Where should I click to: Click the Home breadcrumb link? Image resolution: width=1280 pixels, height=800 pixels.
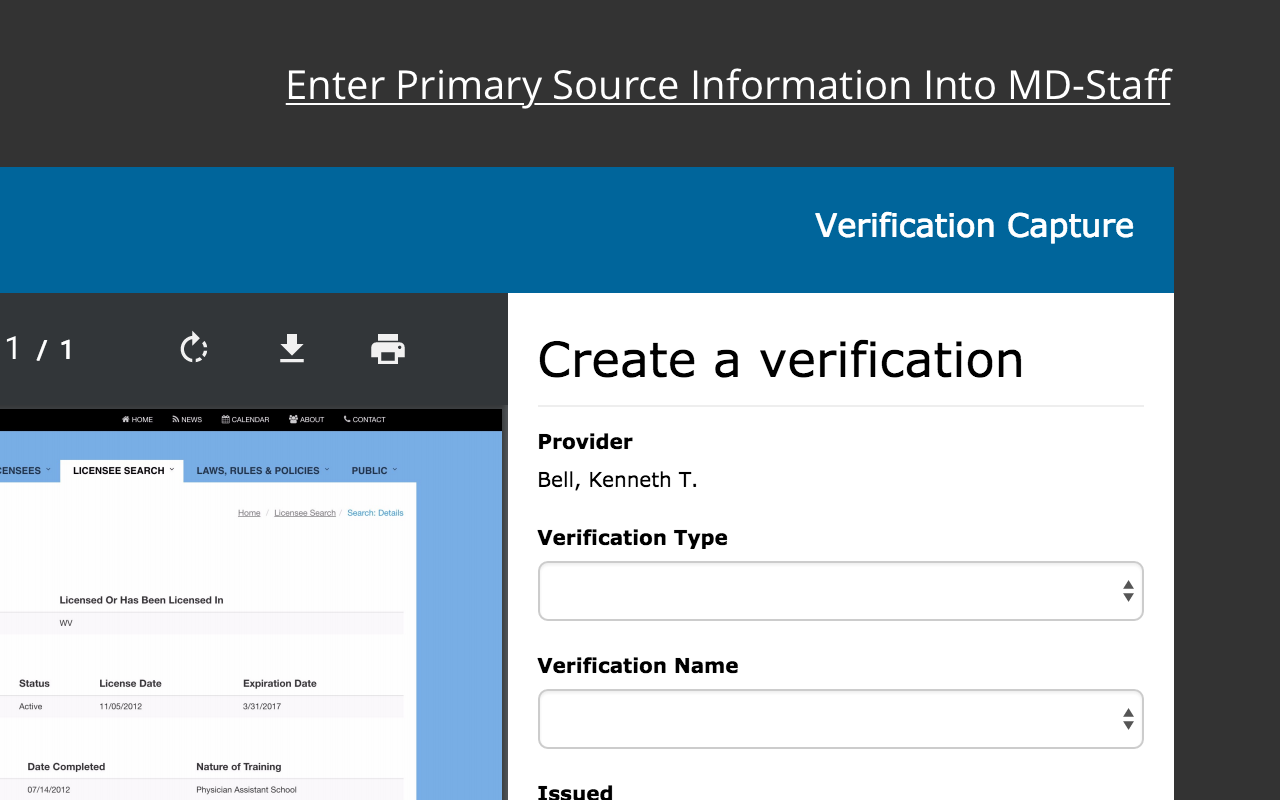click(x=248, y=512)
